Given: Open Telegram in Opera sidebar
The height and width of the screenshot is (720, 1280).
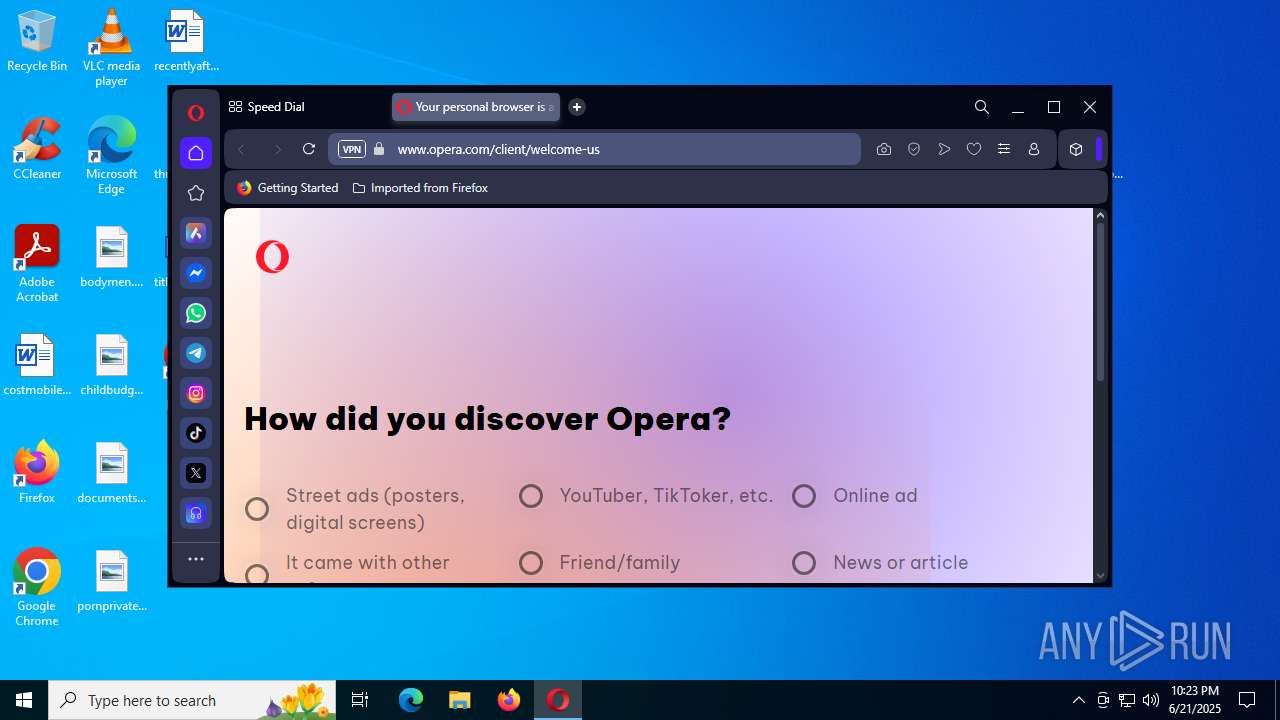Looking at the screenshot, I should [x=196, y=353].
